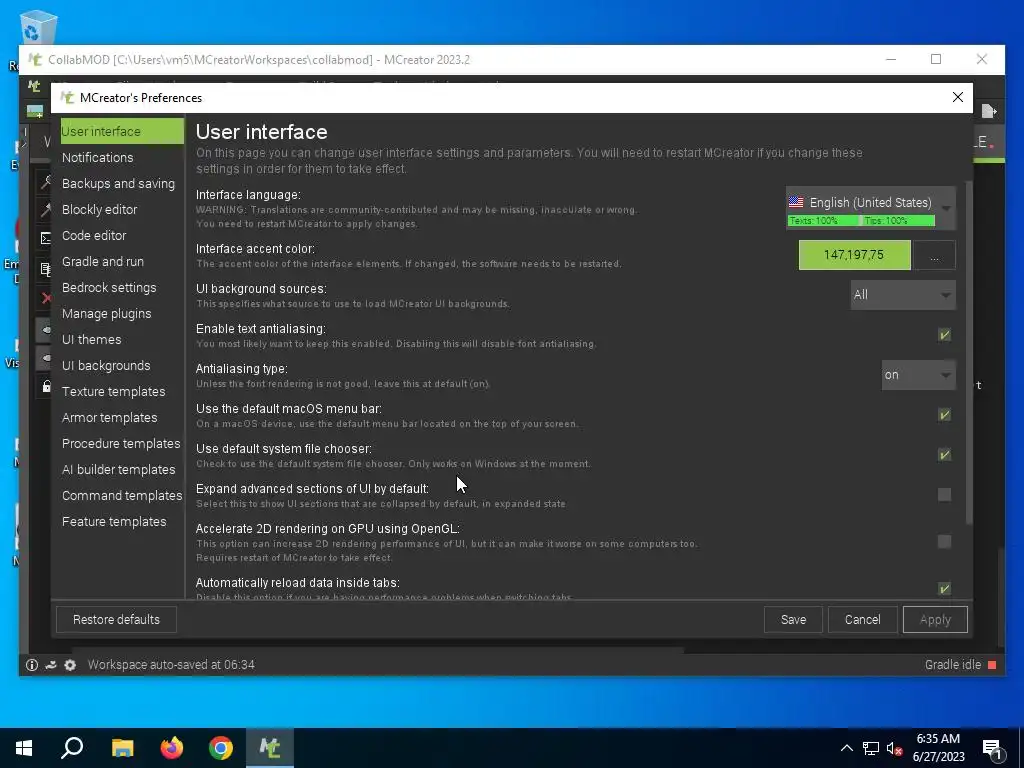This screenshot has width=1024, height=768.
Task: Open Windows search from the taskbar
Action: [x=72, y=748]
